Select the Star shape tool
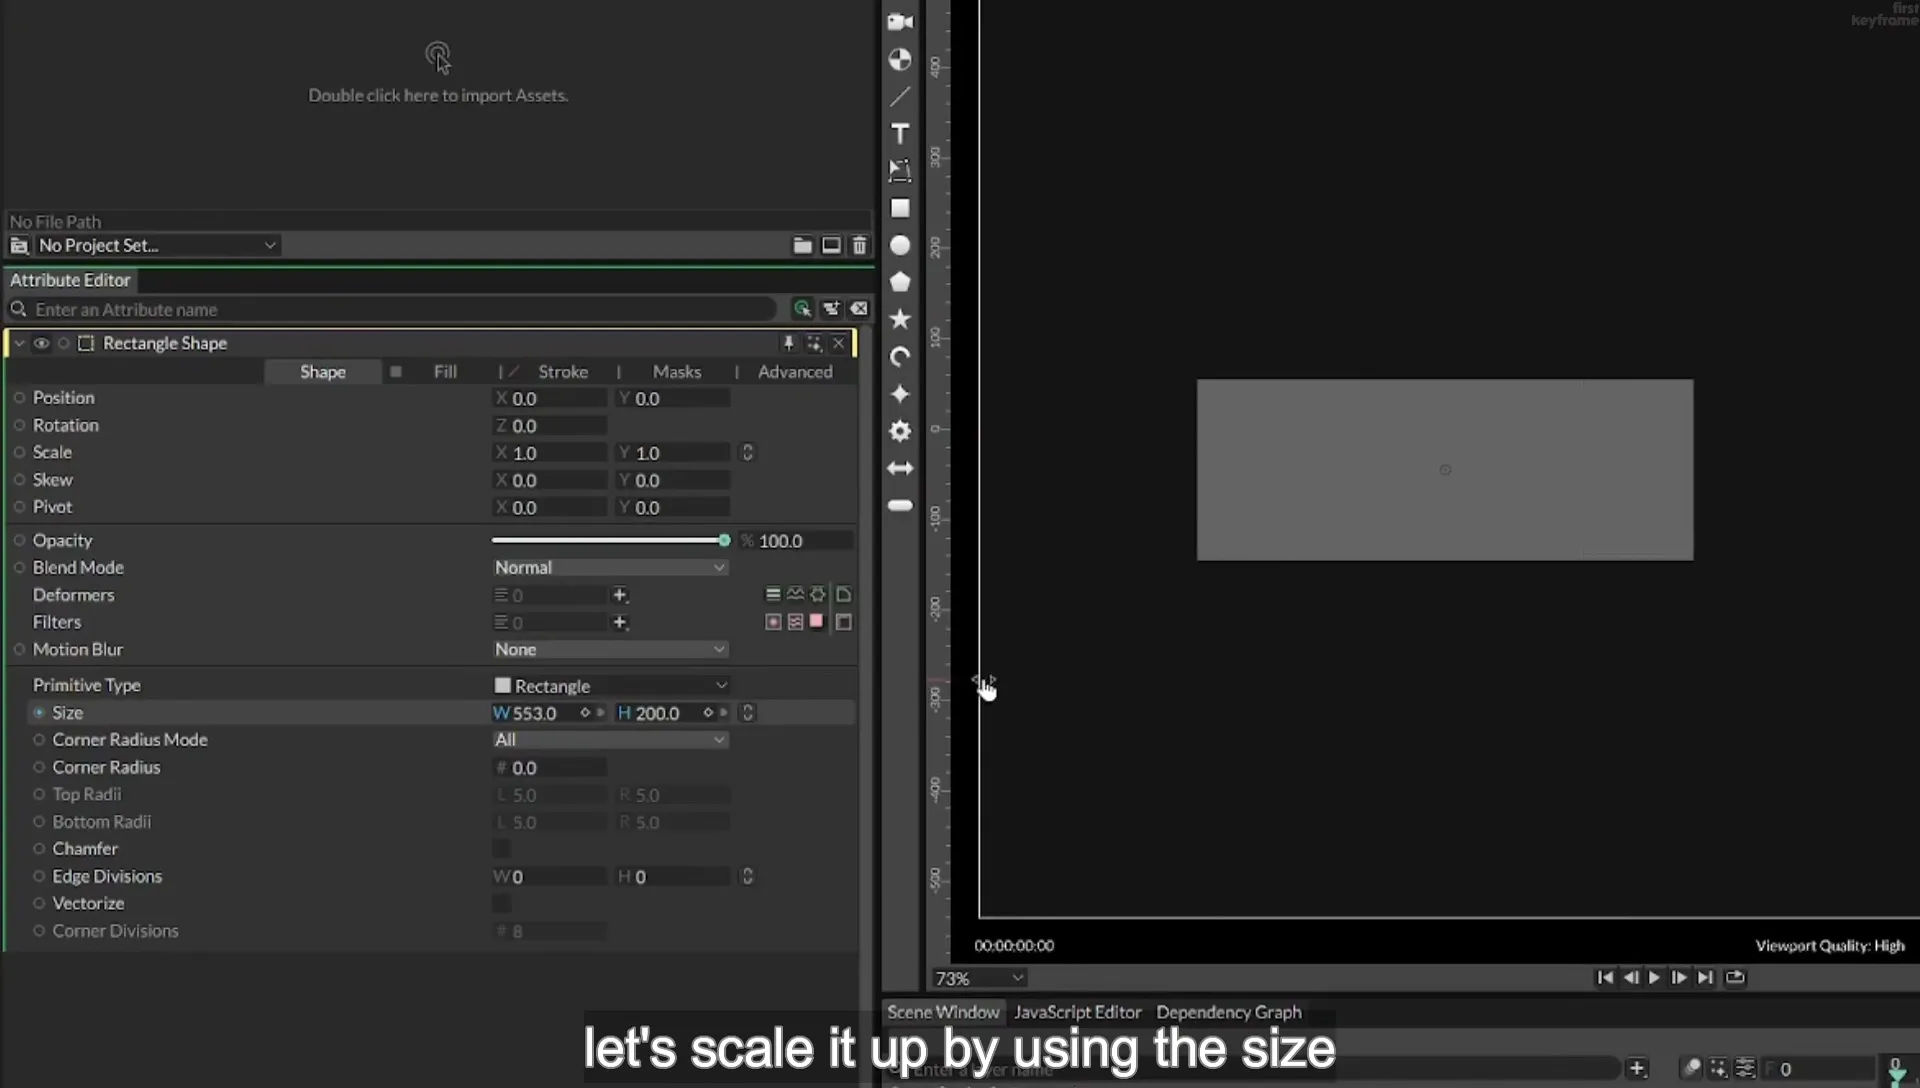Viewport: 1920px width, 1088px height. [900, 319]
